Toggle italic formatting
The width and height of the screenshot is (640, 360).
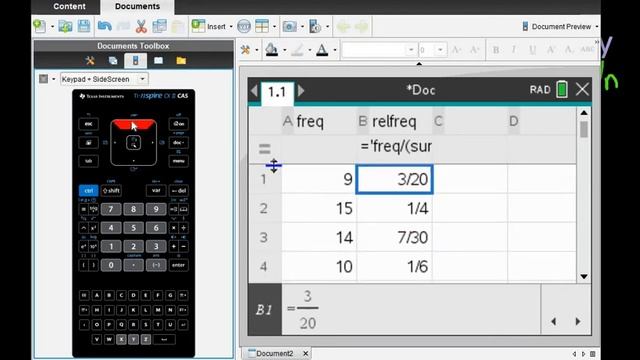(513, 50)
